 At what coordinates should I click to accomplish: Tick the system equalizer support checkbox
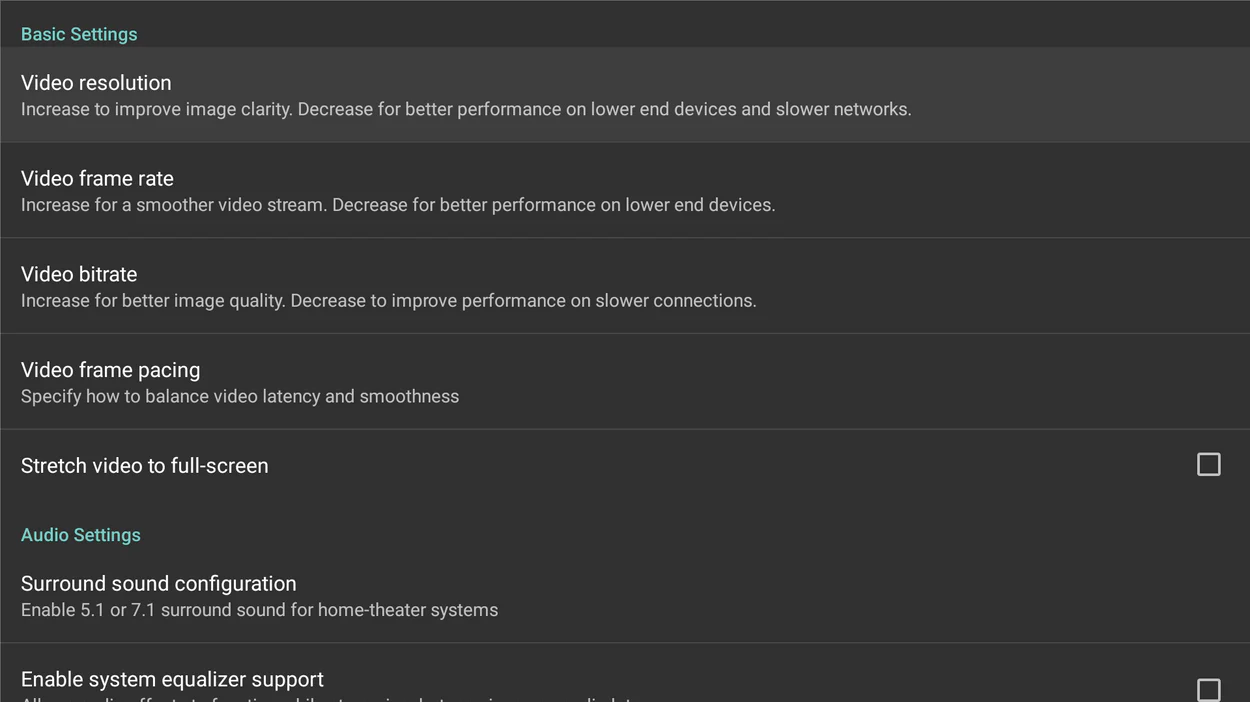(x=1208, y=690)
